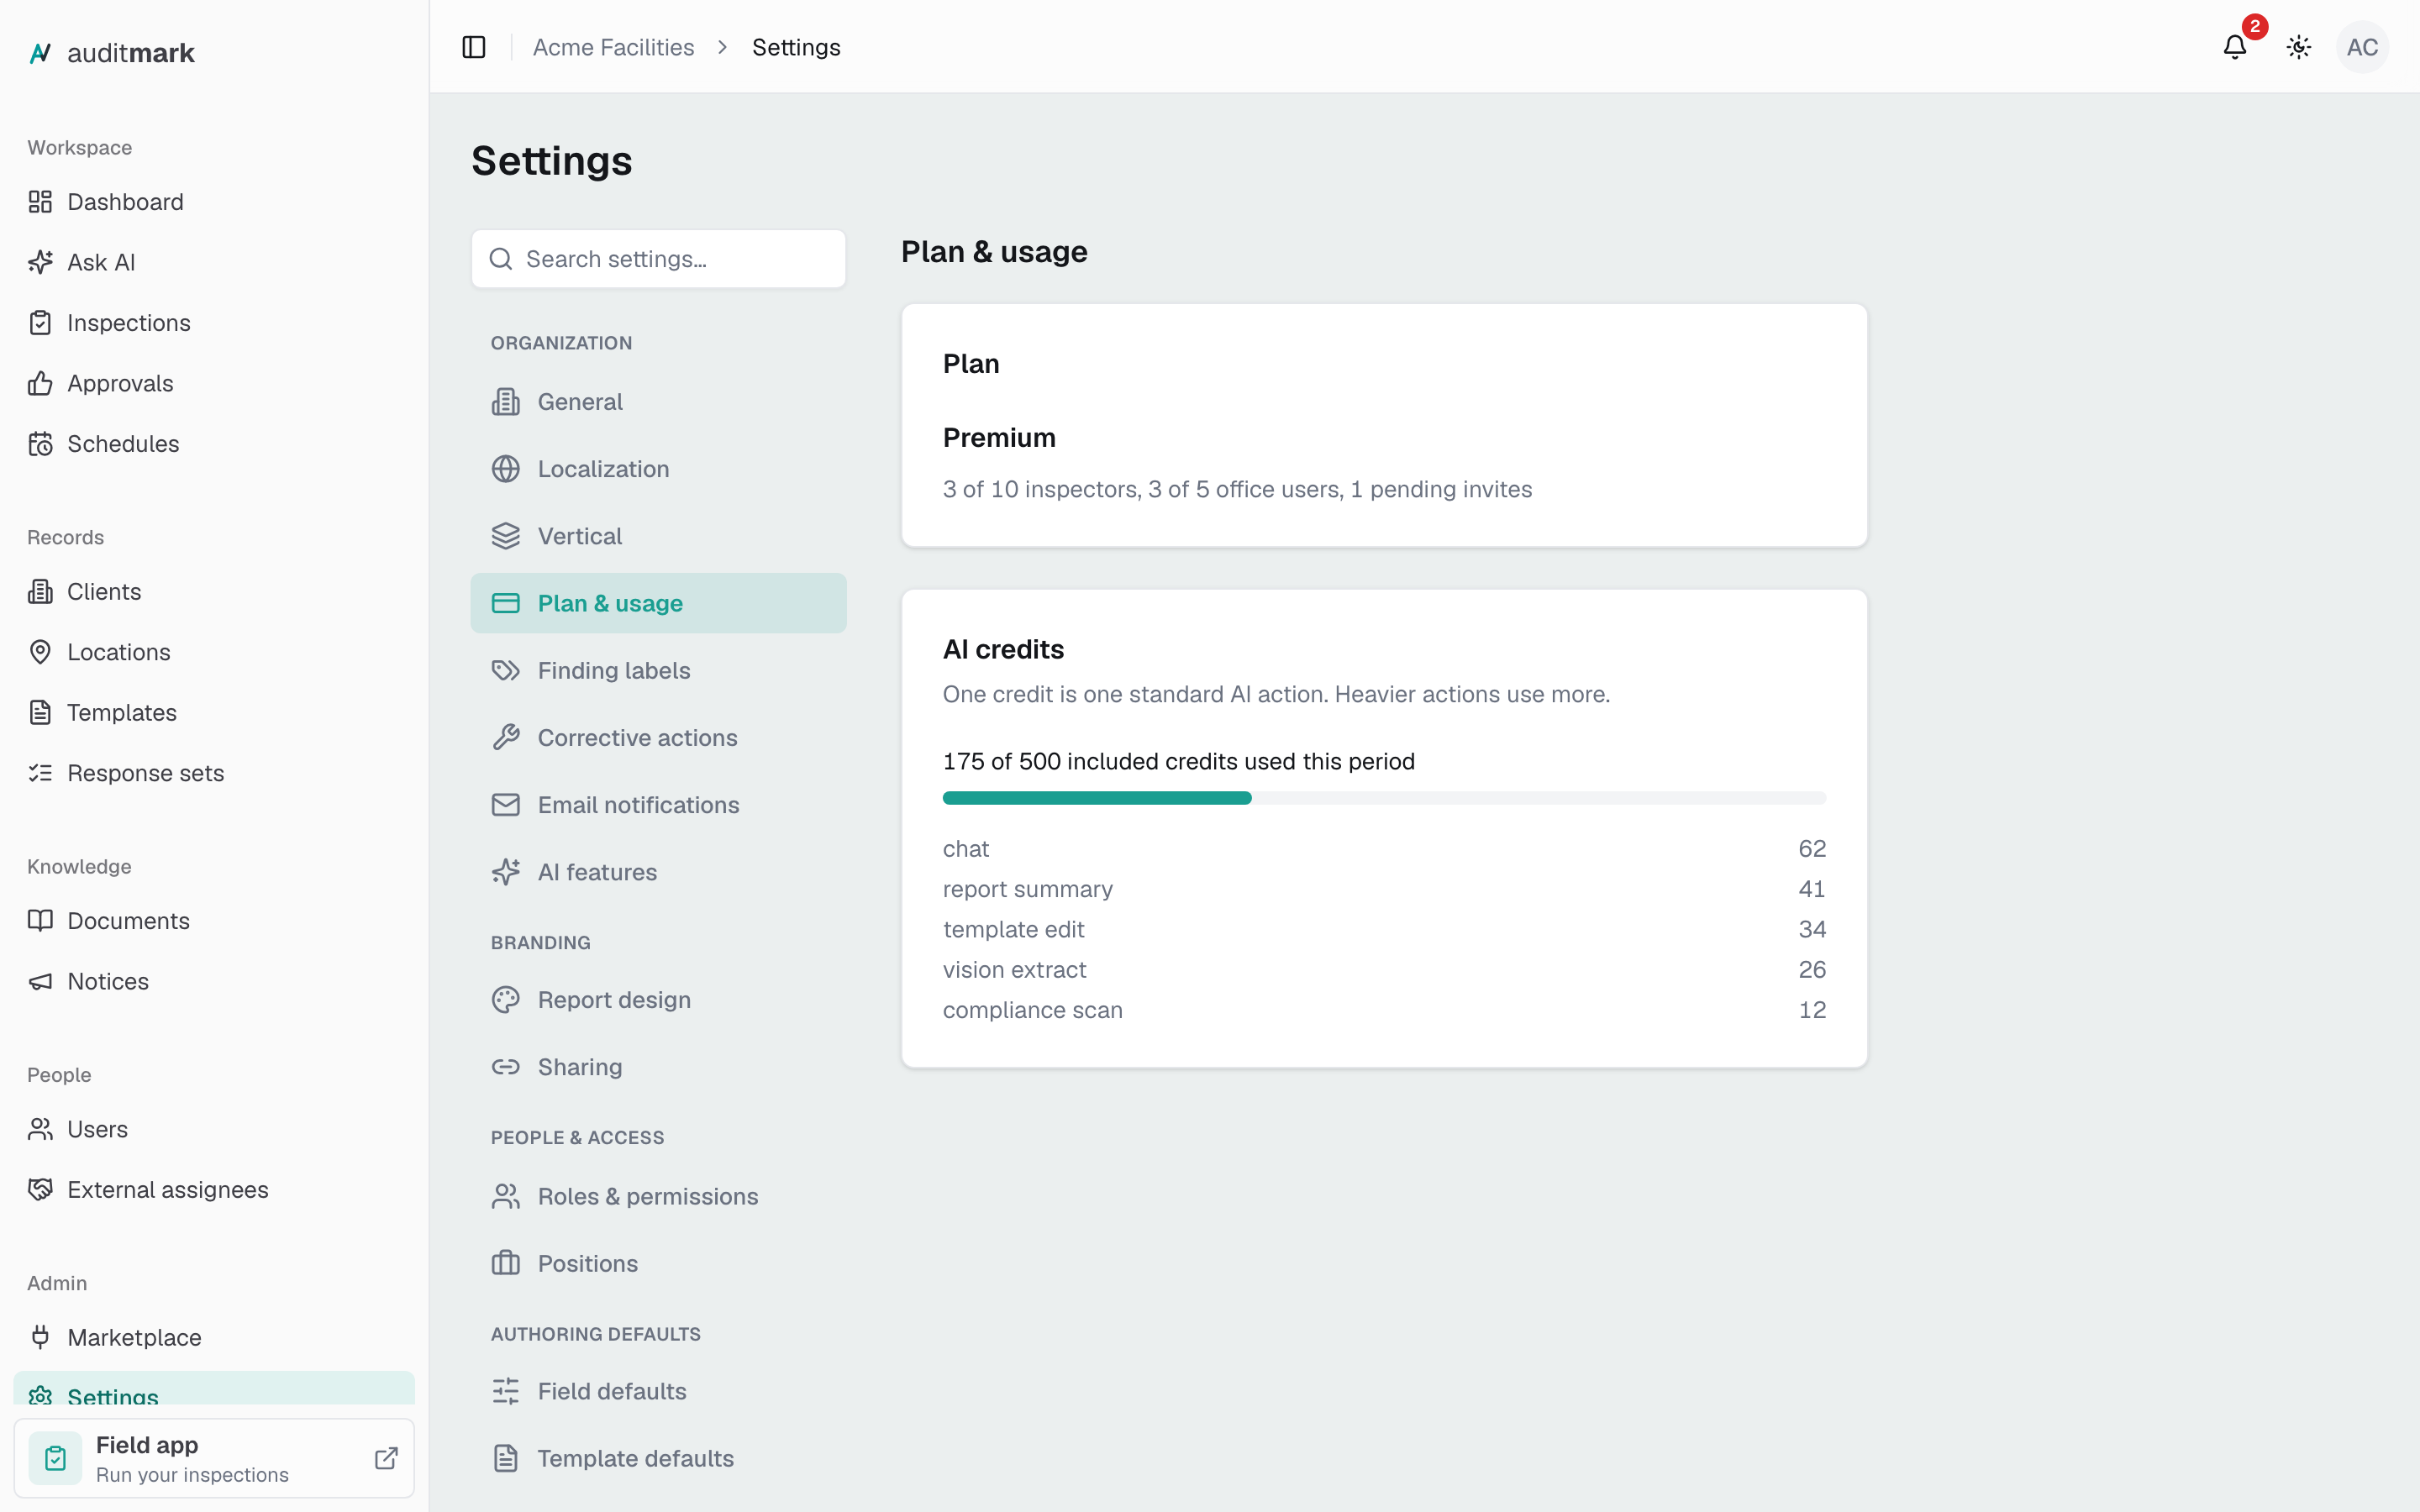Toggle light/dark theme sun icon
The image size is (2420, 1512).
(2299, 47)
